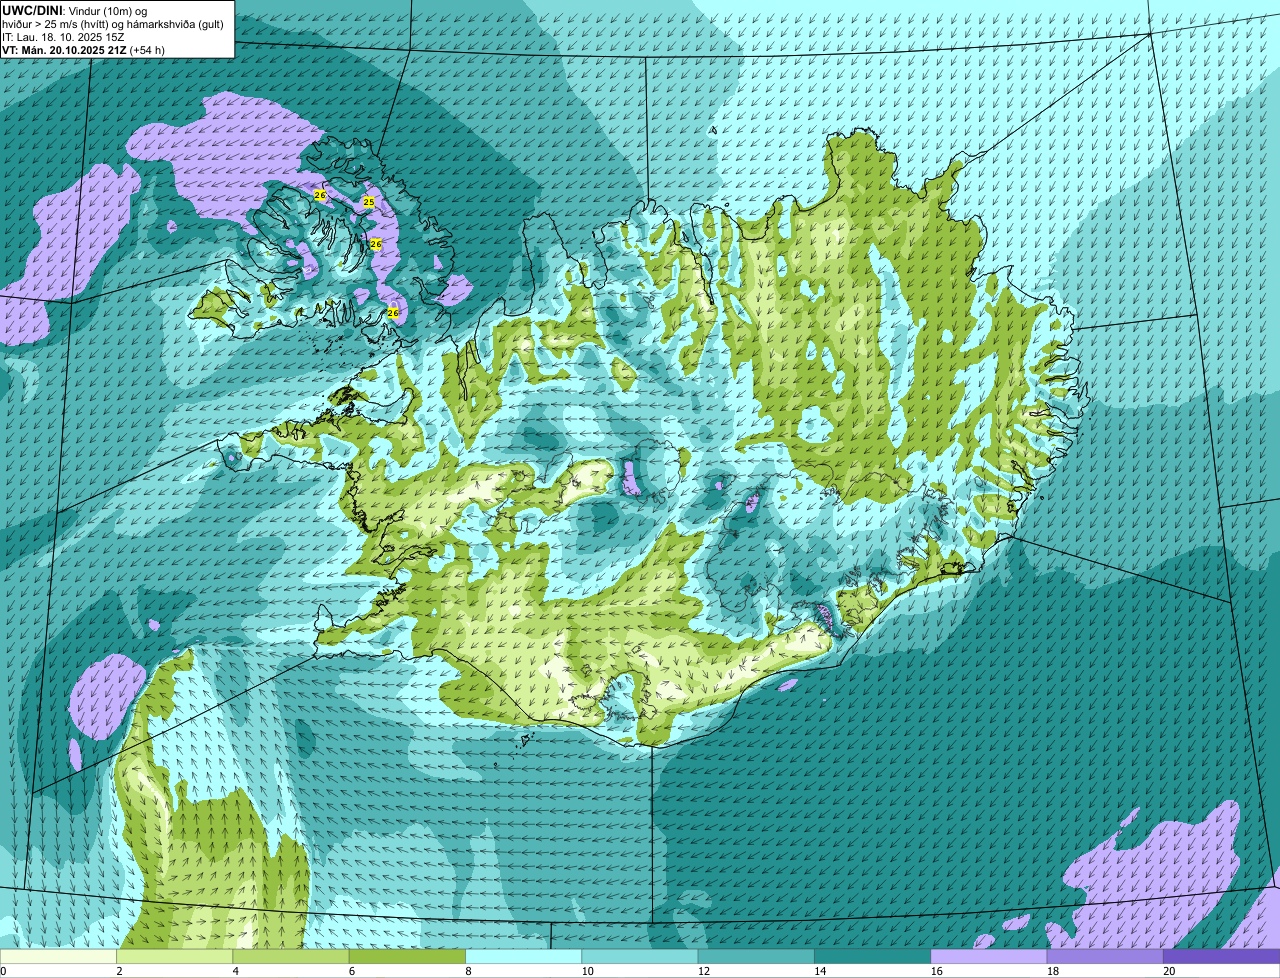Click the 18–20 m/s purple legend swatch
The image size is (1280, 978).
1106,956
